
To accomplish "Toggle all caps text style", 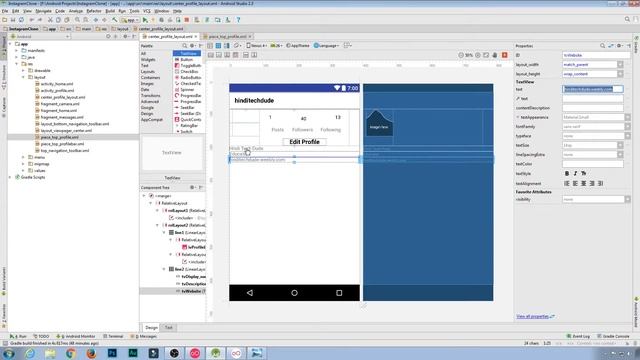I will point(584,173).
